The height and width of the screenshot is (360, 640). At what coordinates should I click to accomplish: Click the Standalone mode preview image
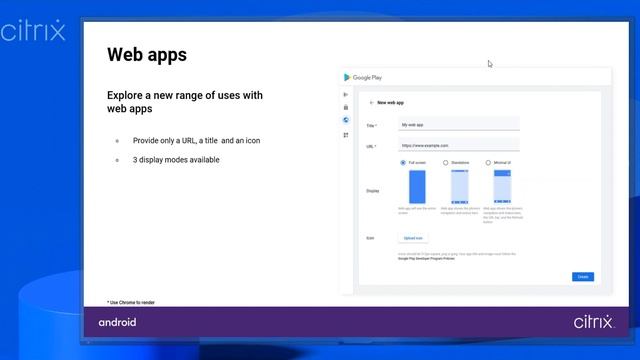pyautogui.click(x=460, y=187)
